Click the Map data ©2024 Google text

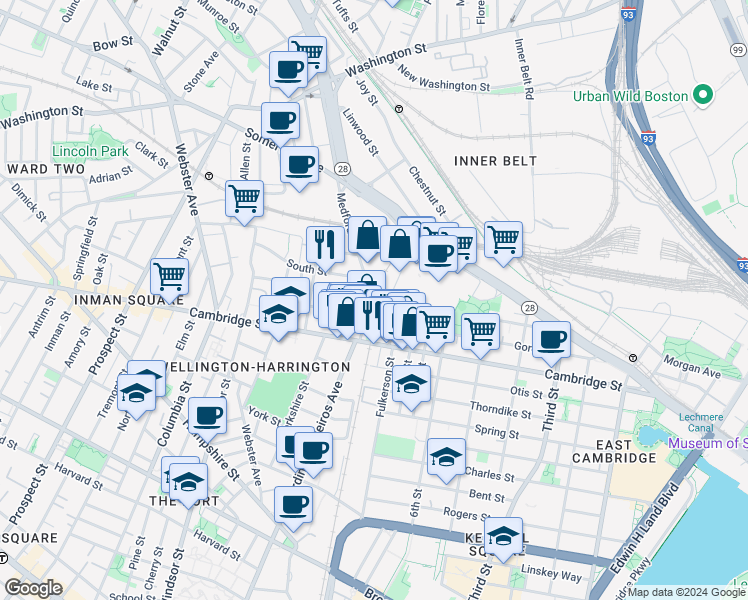click(686, 593)
